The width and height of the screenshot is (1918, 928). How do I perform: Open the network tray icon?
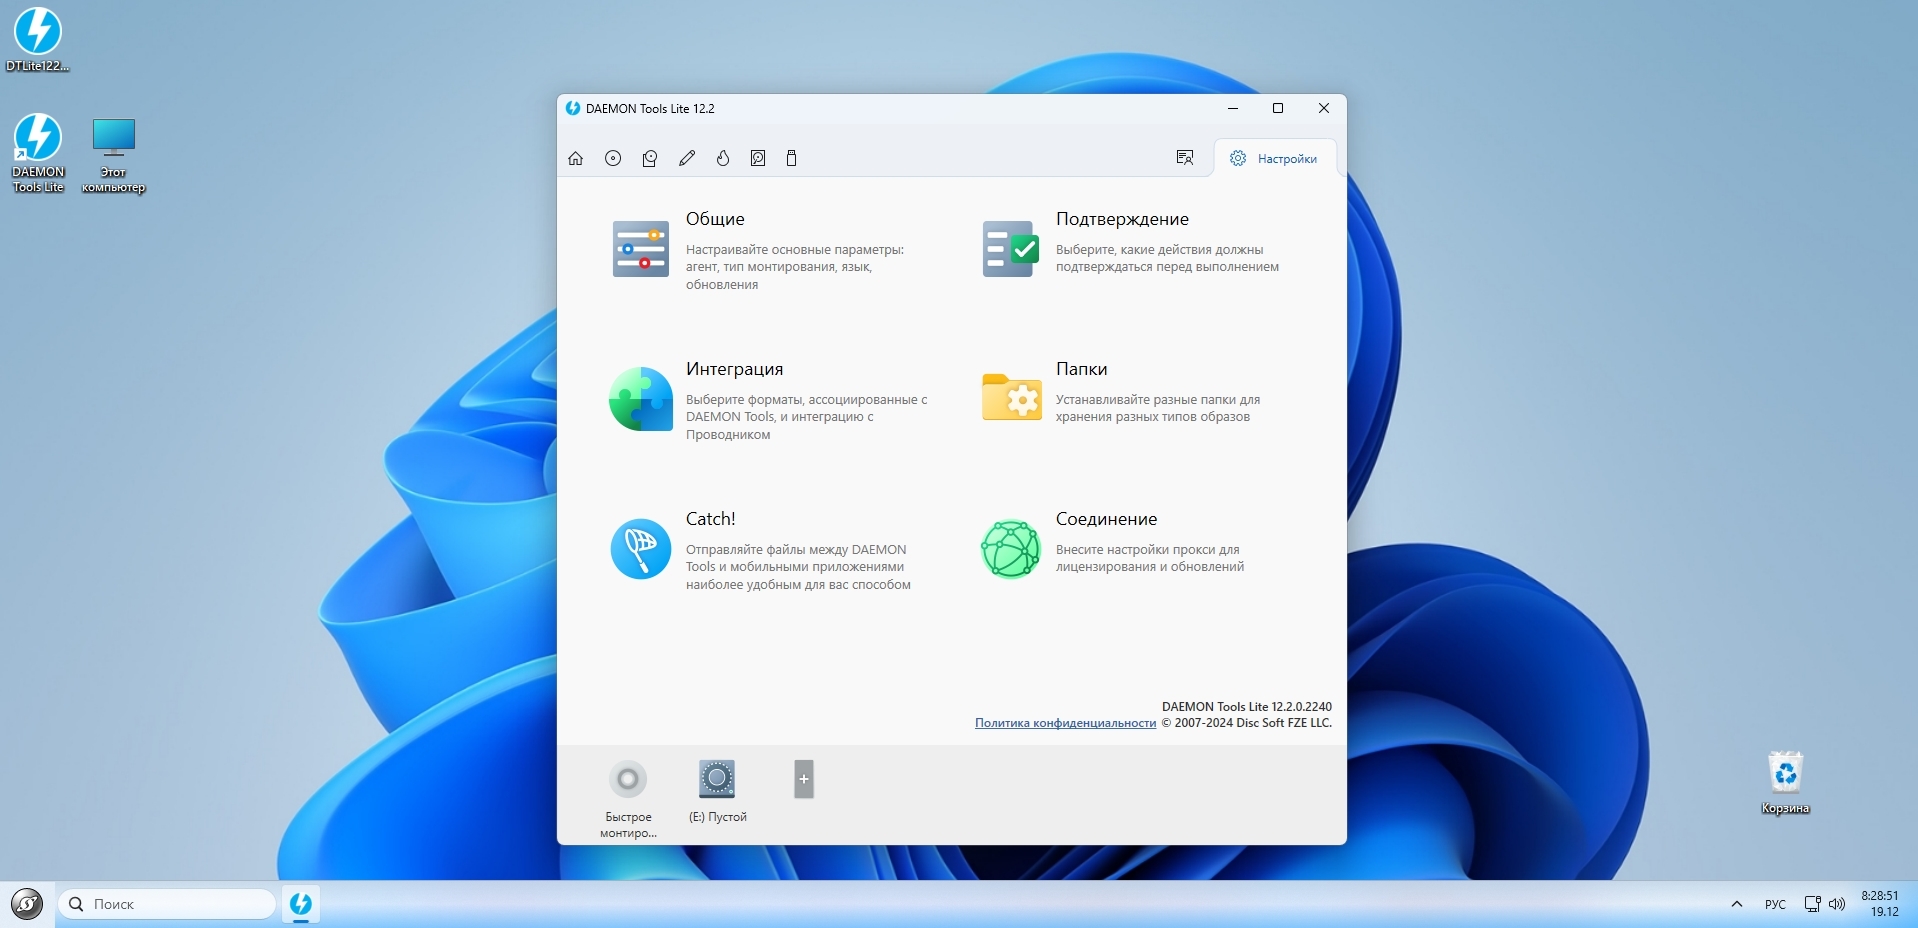click(1812, 904)
